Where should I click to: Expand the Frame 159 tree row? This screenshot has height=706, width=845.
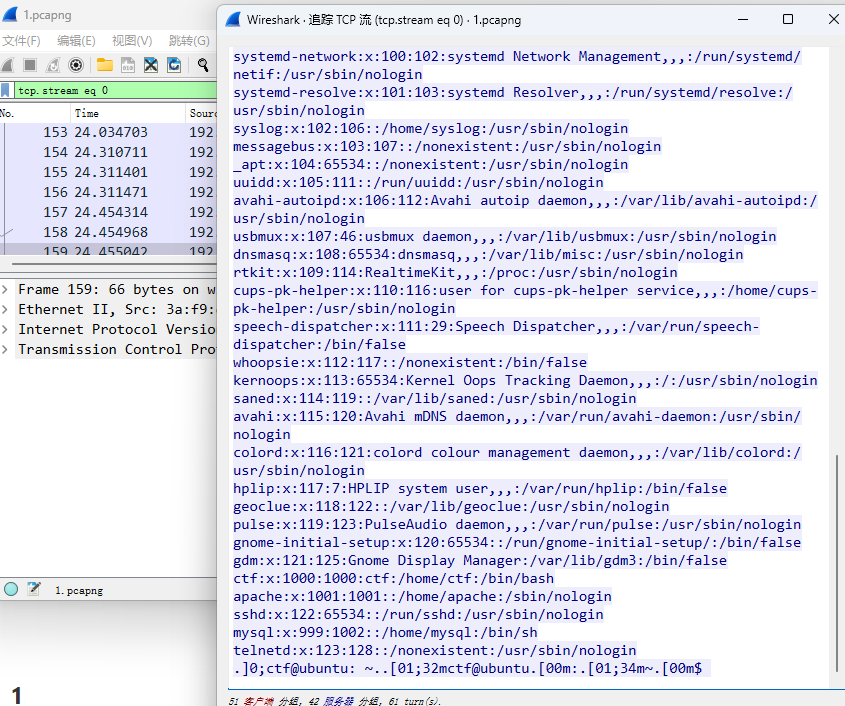7,290
